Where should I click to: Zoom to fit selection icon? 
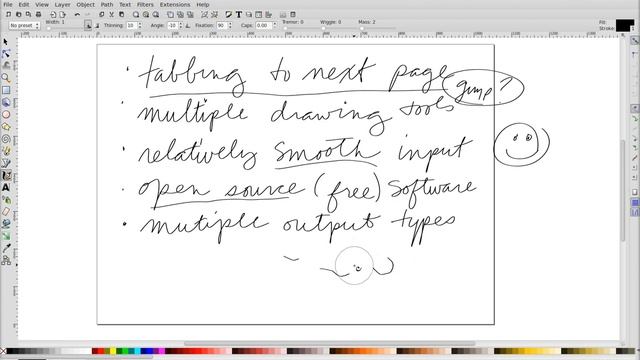136,14
